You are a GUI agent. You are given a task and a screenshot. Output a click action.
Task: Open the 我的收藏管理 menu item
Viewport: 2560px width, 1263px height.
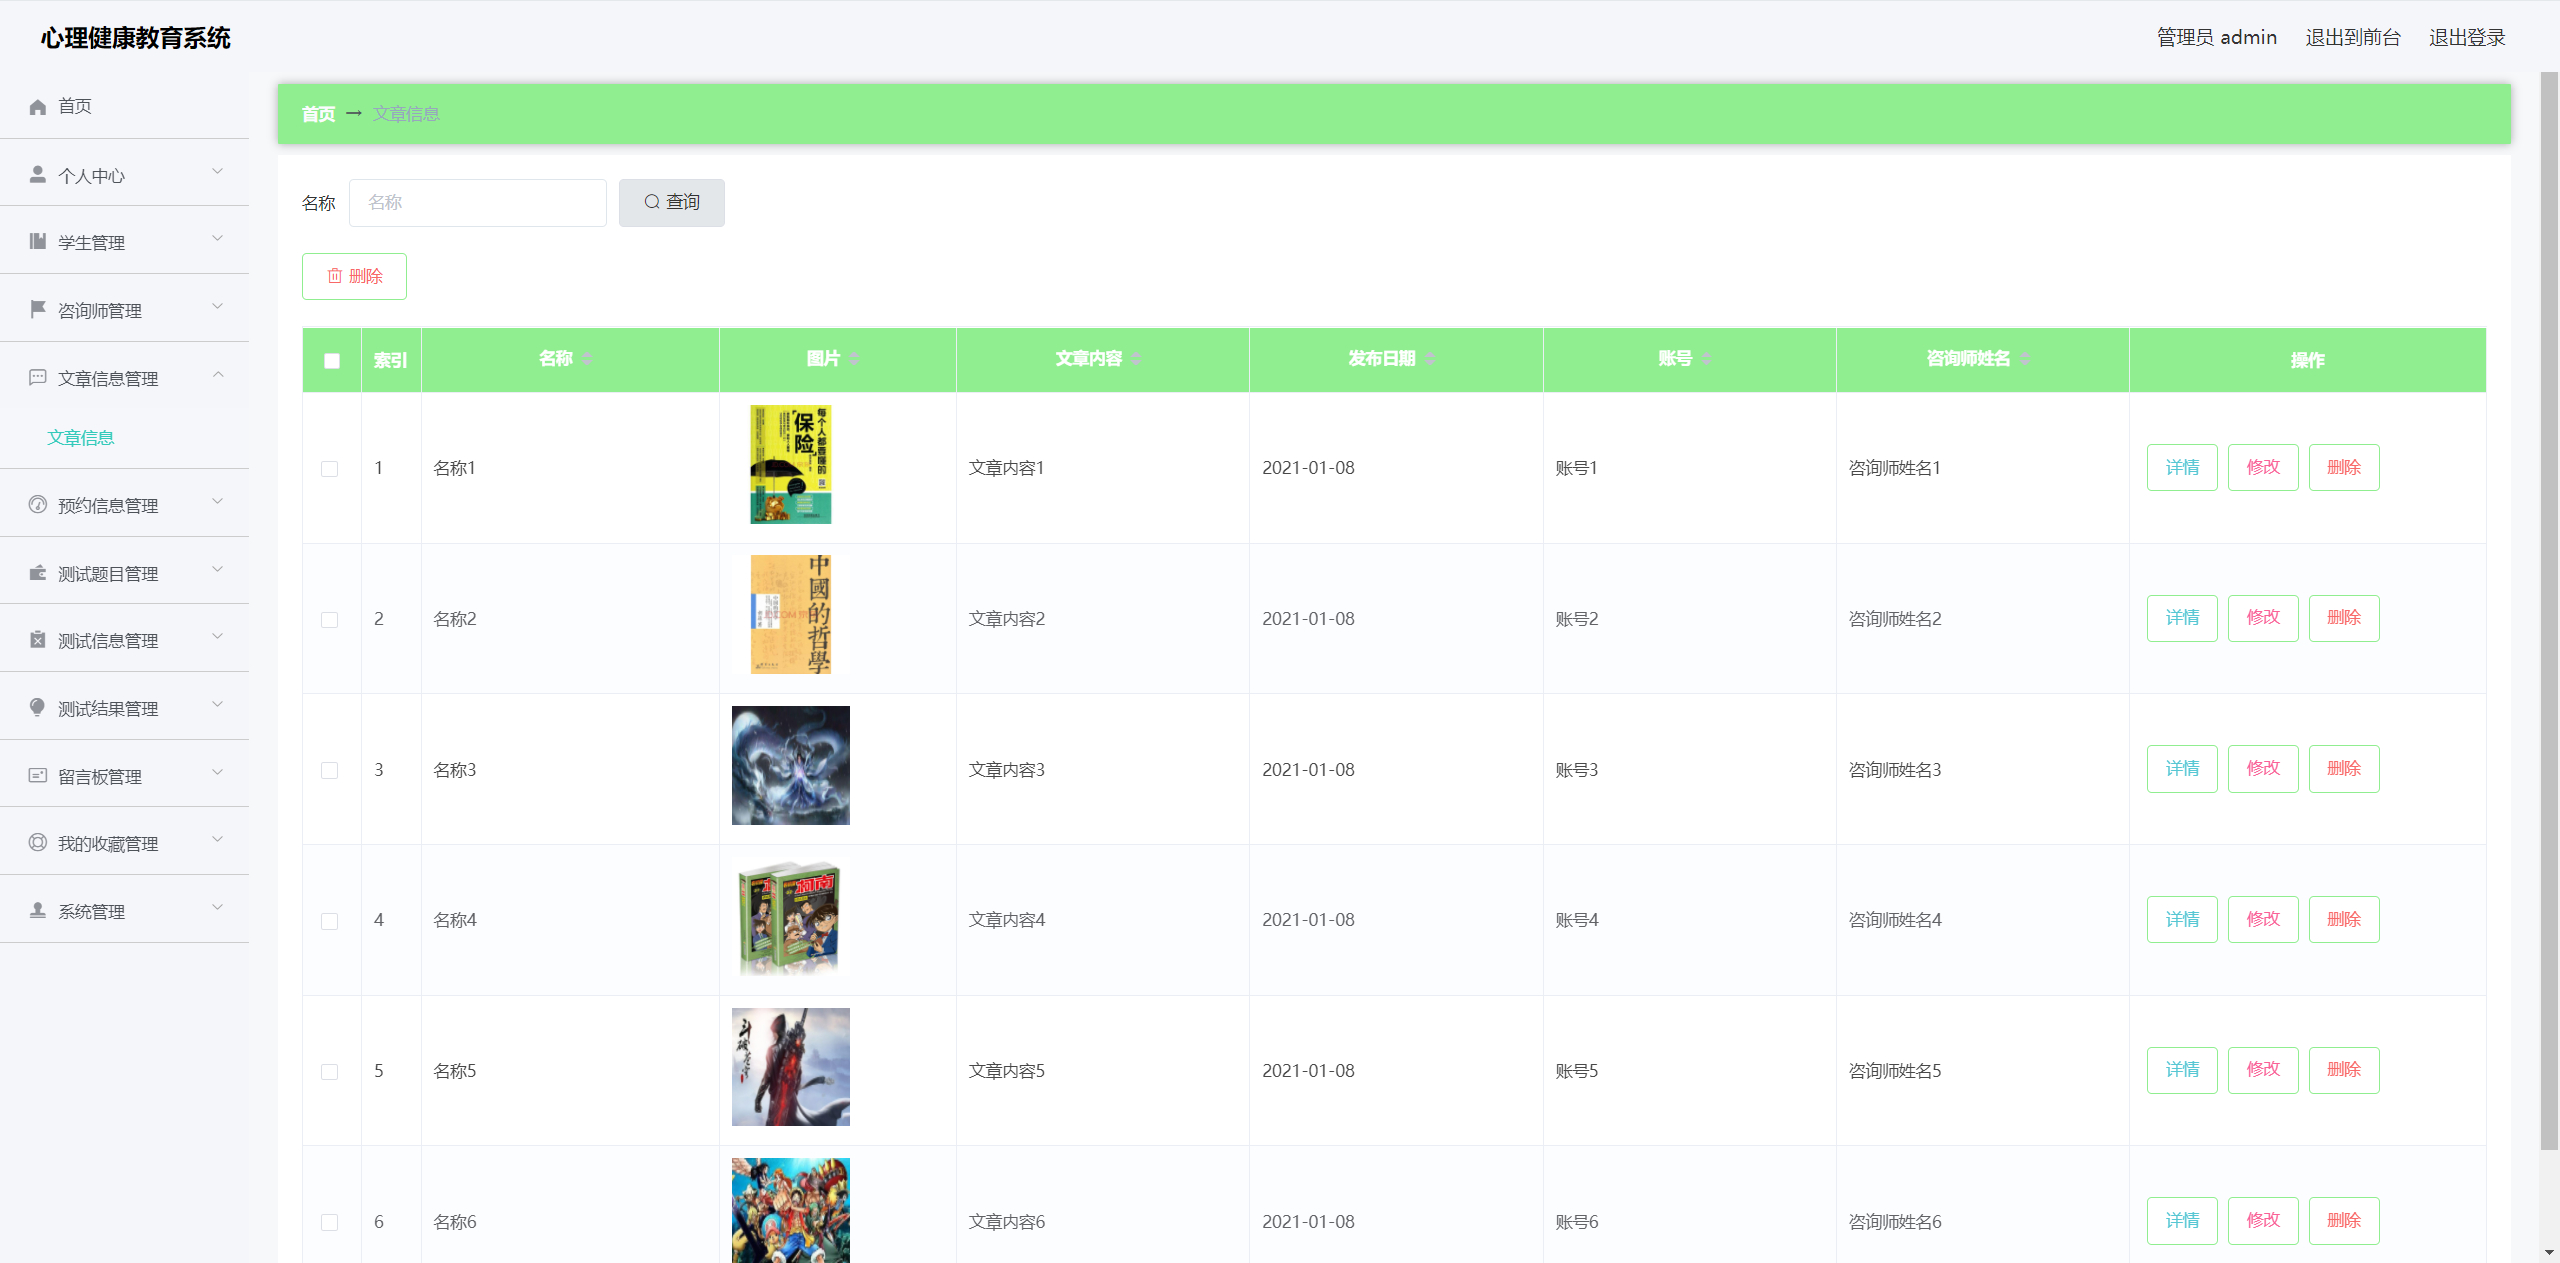108,844
